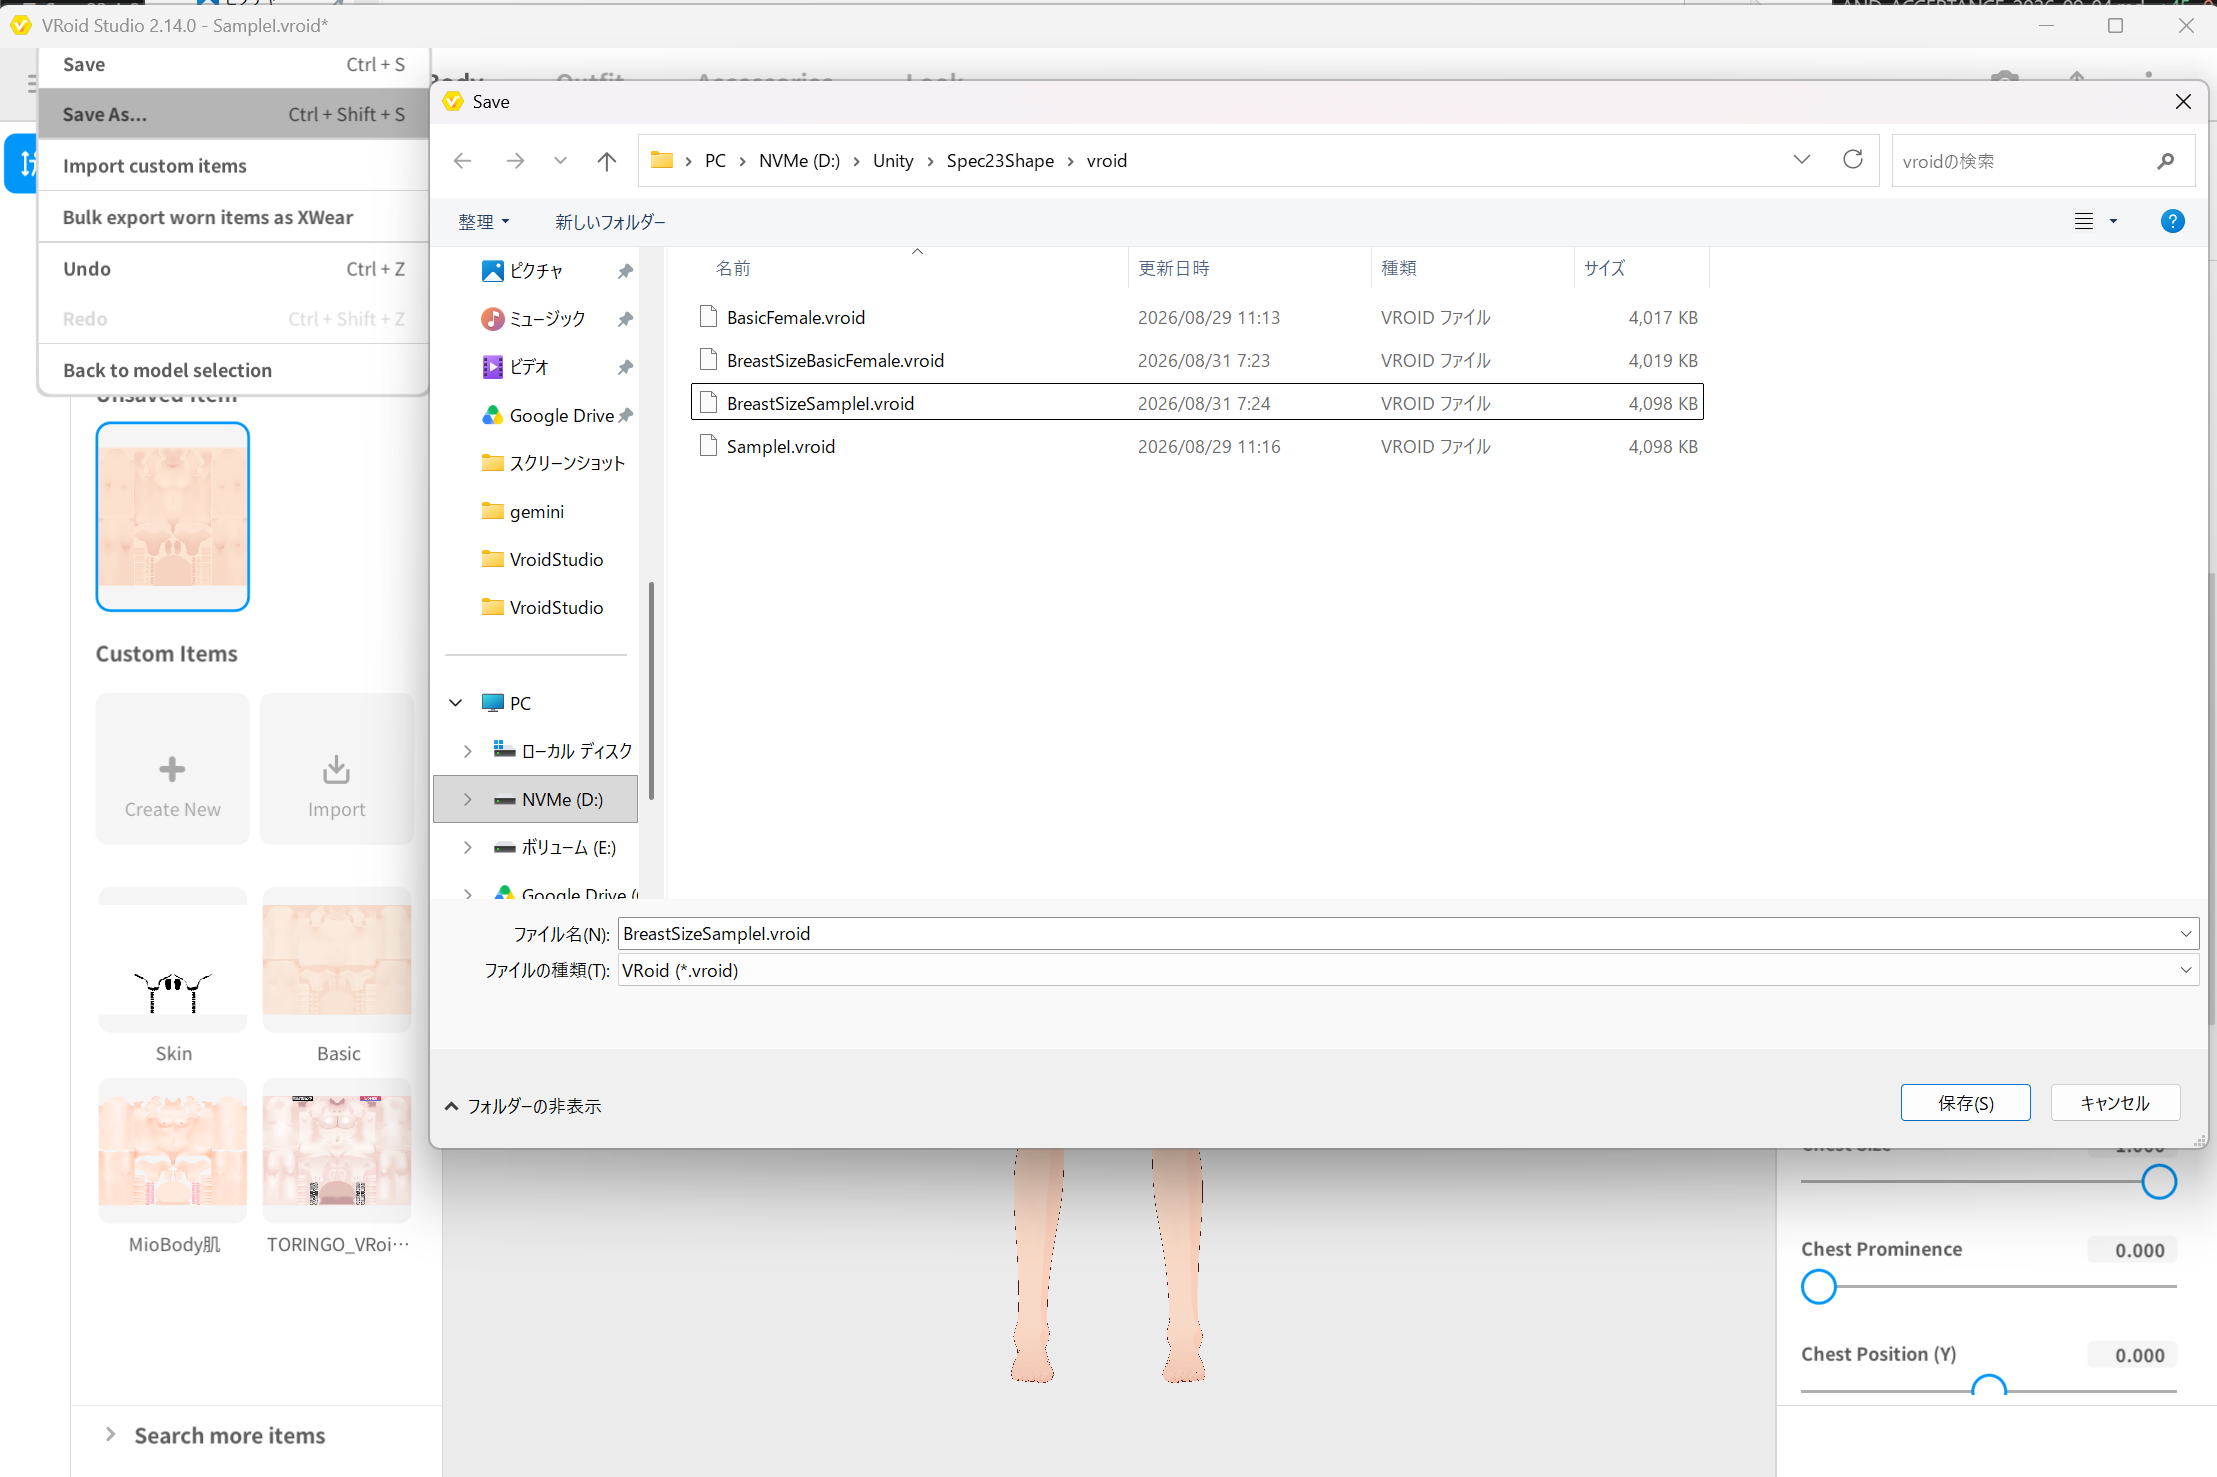The width and height of the screenshot is (2217, 1477).
Task: Navigate to Spec23Shape in the breadcrumb
Action: (1000, 161)
